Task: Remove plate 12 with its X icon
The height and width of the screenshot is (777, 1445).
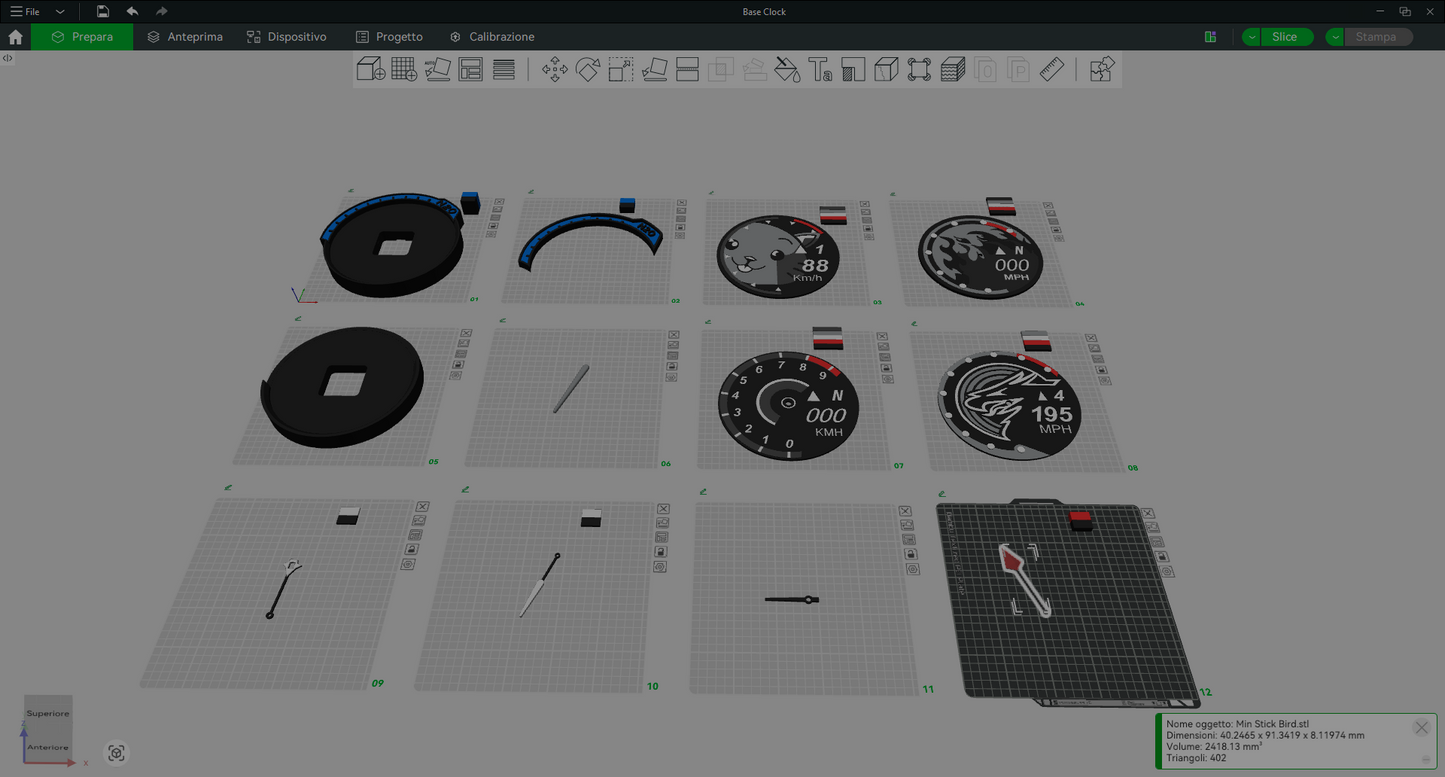Action: (x=1148, y=513)
